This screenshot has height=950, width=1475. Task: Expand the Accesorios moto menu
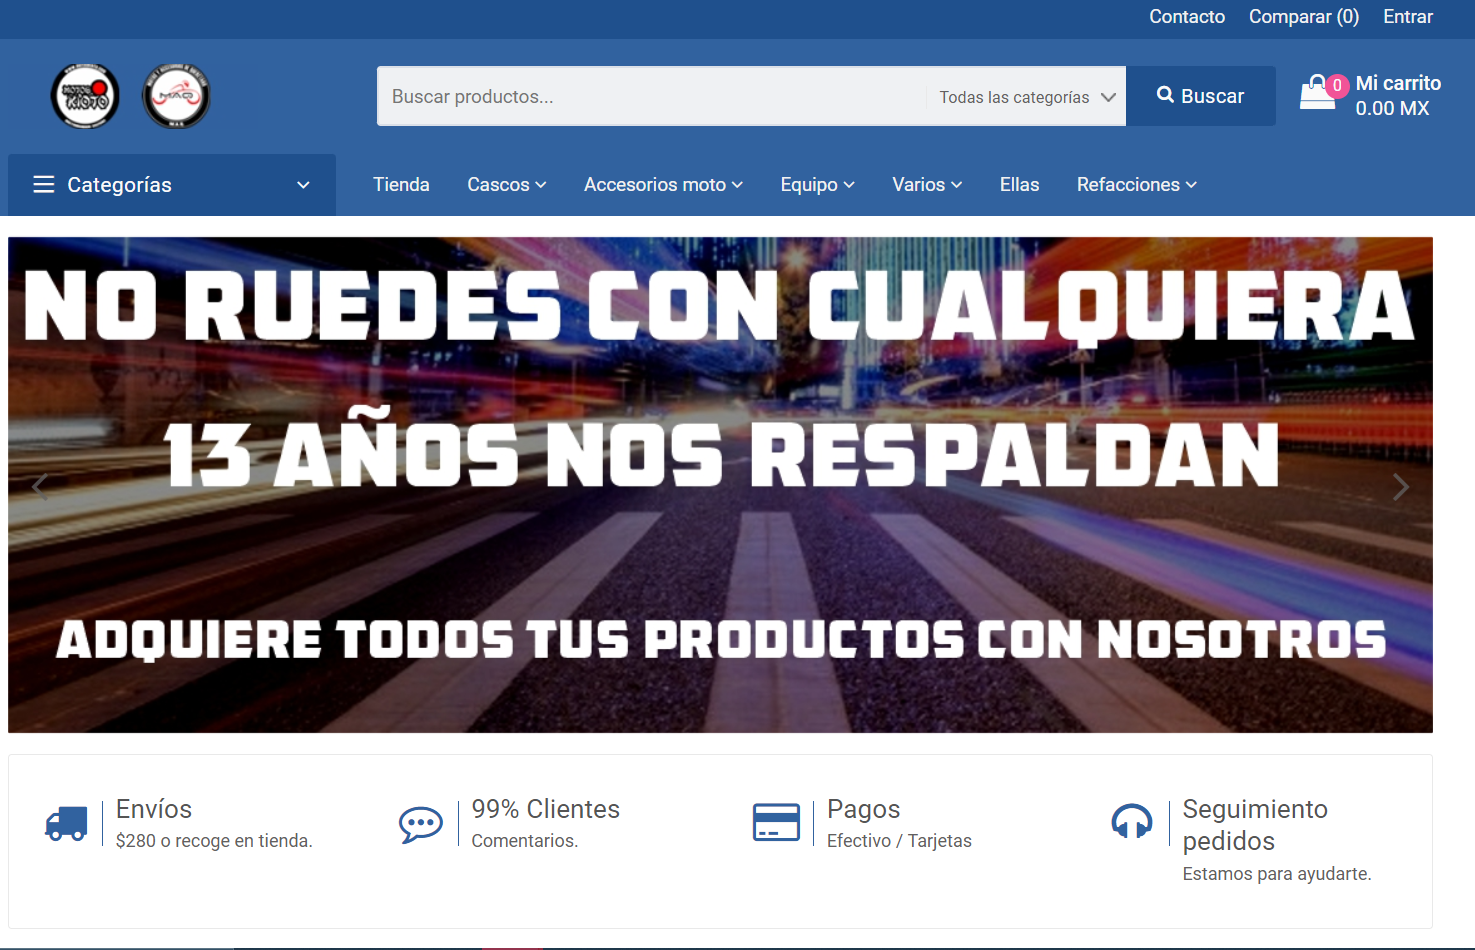pos(663,184)
